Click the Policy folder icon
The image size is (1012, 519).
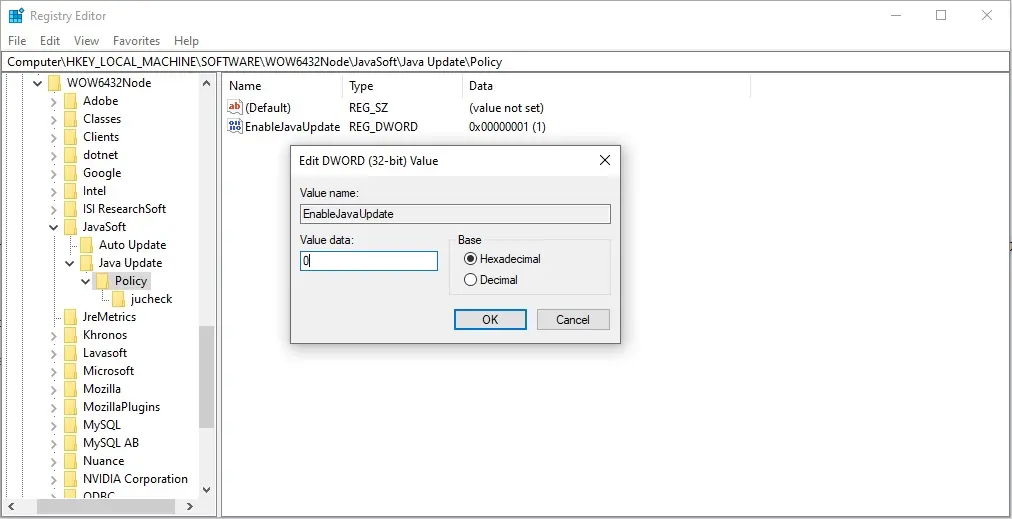[x=102, y=281]
